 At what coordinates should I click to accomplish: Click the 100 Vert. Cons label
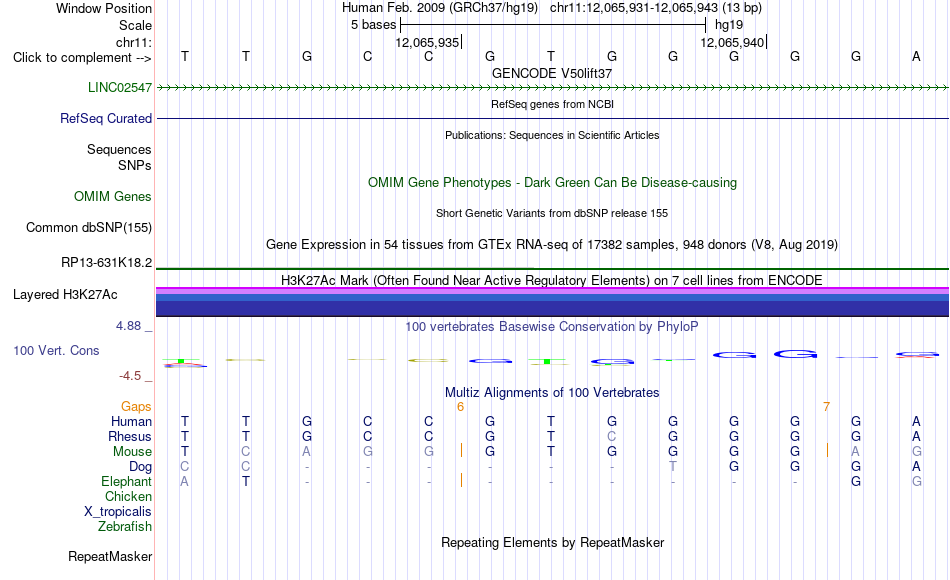[x=56, y=350]
